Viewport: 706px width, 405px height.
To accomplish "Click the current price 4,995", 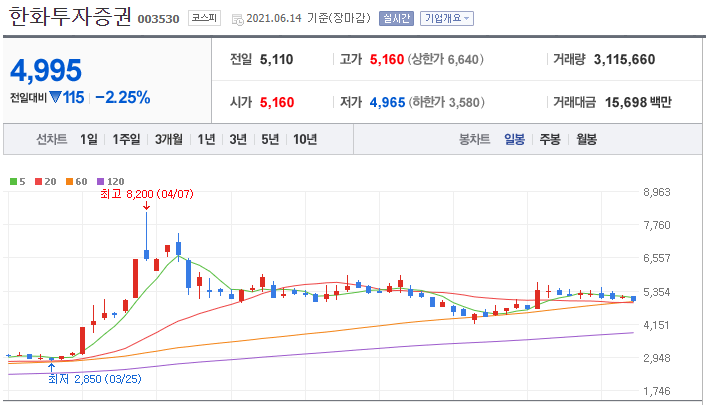I will (45, 71).
